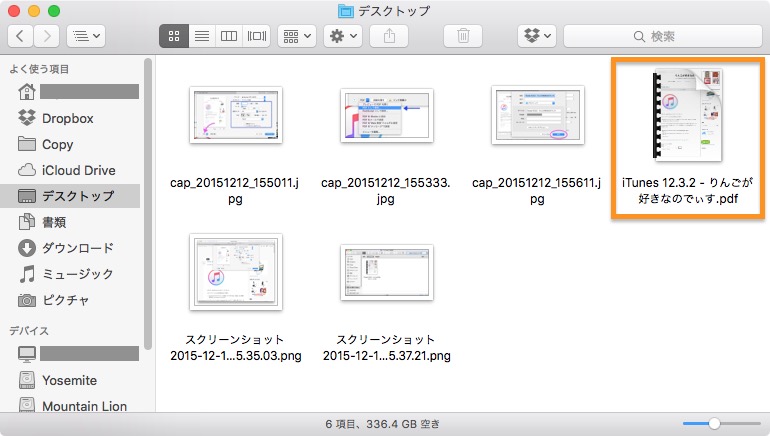Open Dropbox in the sidebar
The image size is (770, 436).
[70, 118]
